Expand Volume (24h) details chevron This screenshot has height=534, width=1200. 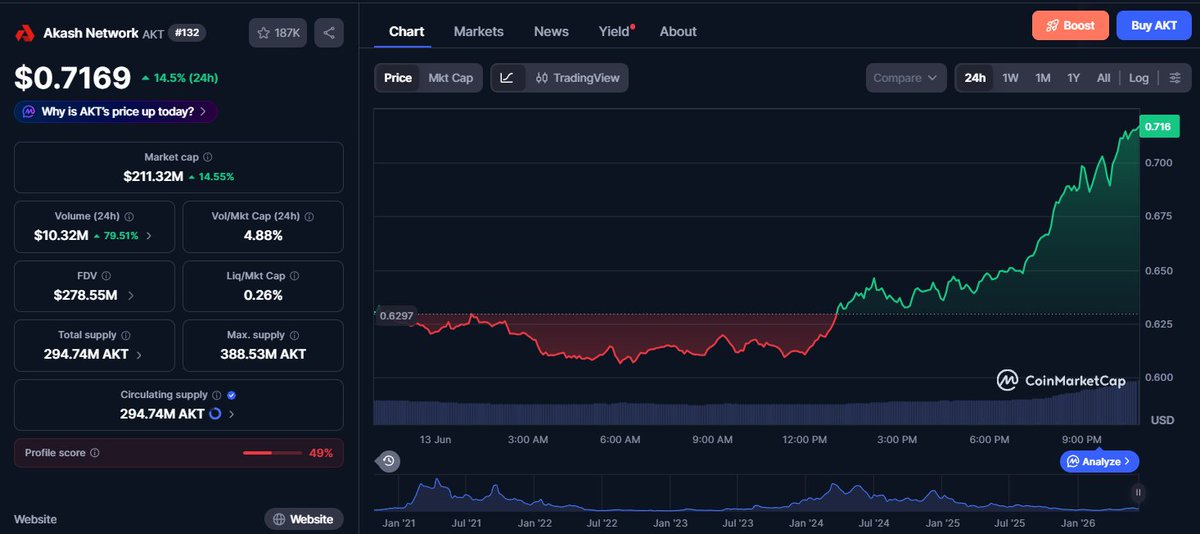click(150, 236)
